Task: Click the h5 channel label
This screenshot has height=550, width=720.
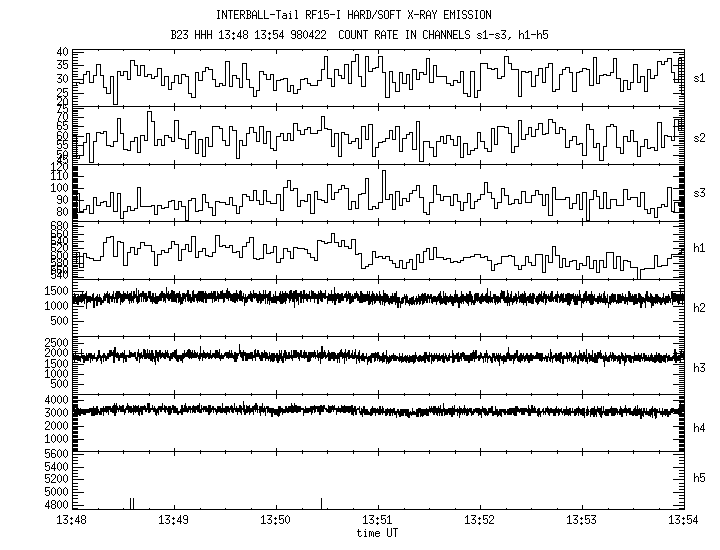Action: (700, 479)
